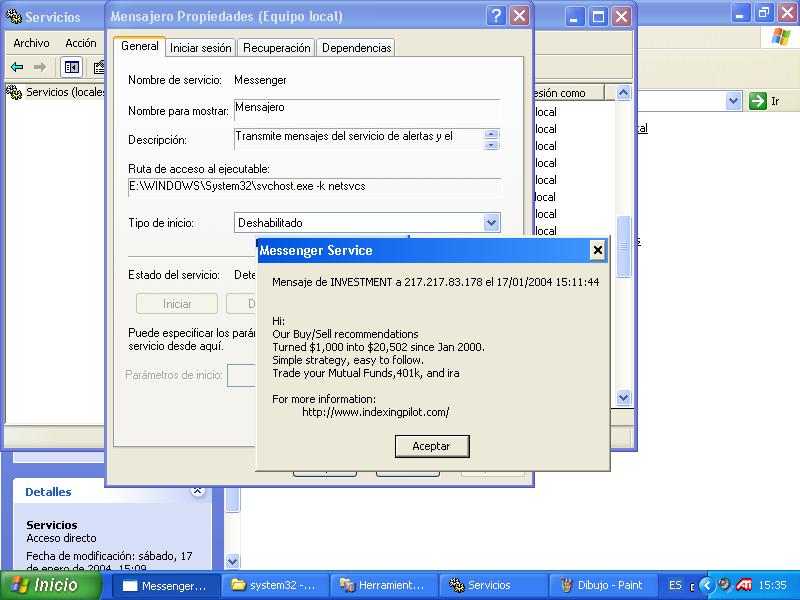Select the General tab
This screenshot has height=600, width=800.
tap(140, 46)
